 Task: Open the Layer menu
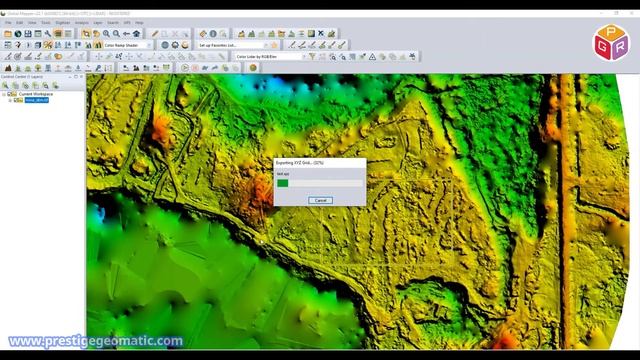coord(98,23)
